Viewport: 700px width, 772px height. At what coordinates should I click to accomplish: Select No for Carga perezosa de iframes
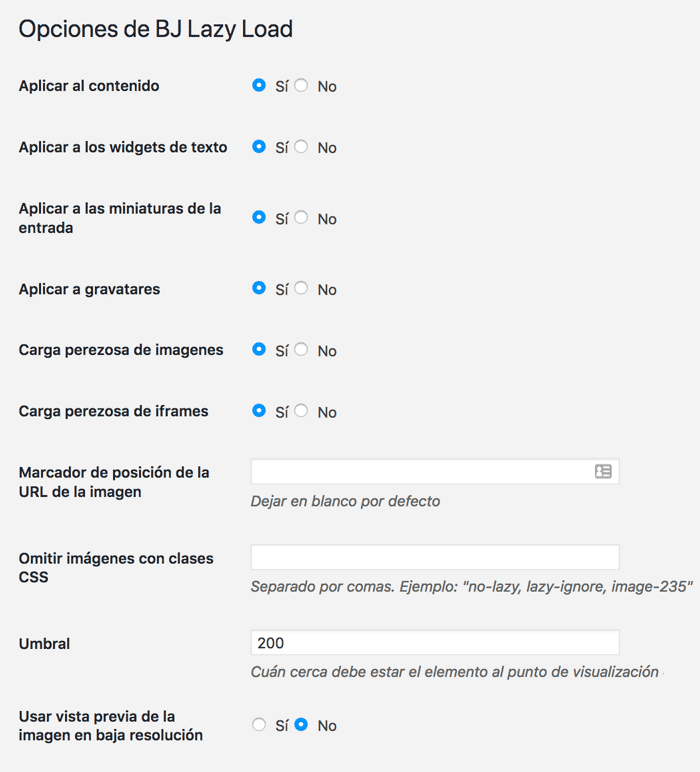coord(301,411)
